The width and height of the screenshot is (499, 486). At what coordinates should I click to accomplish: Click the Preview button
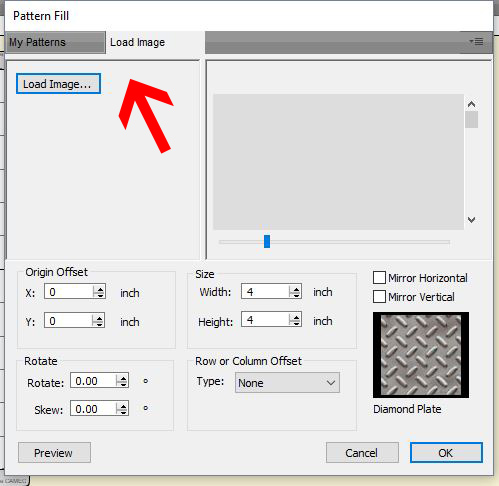pyautogui.click(x=54, y=453)
